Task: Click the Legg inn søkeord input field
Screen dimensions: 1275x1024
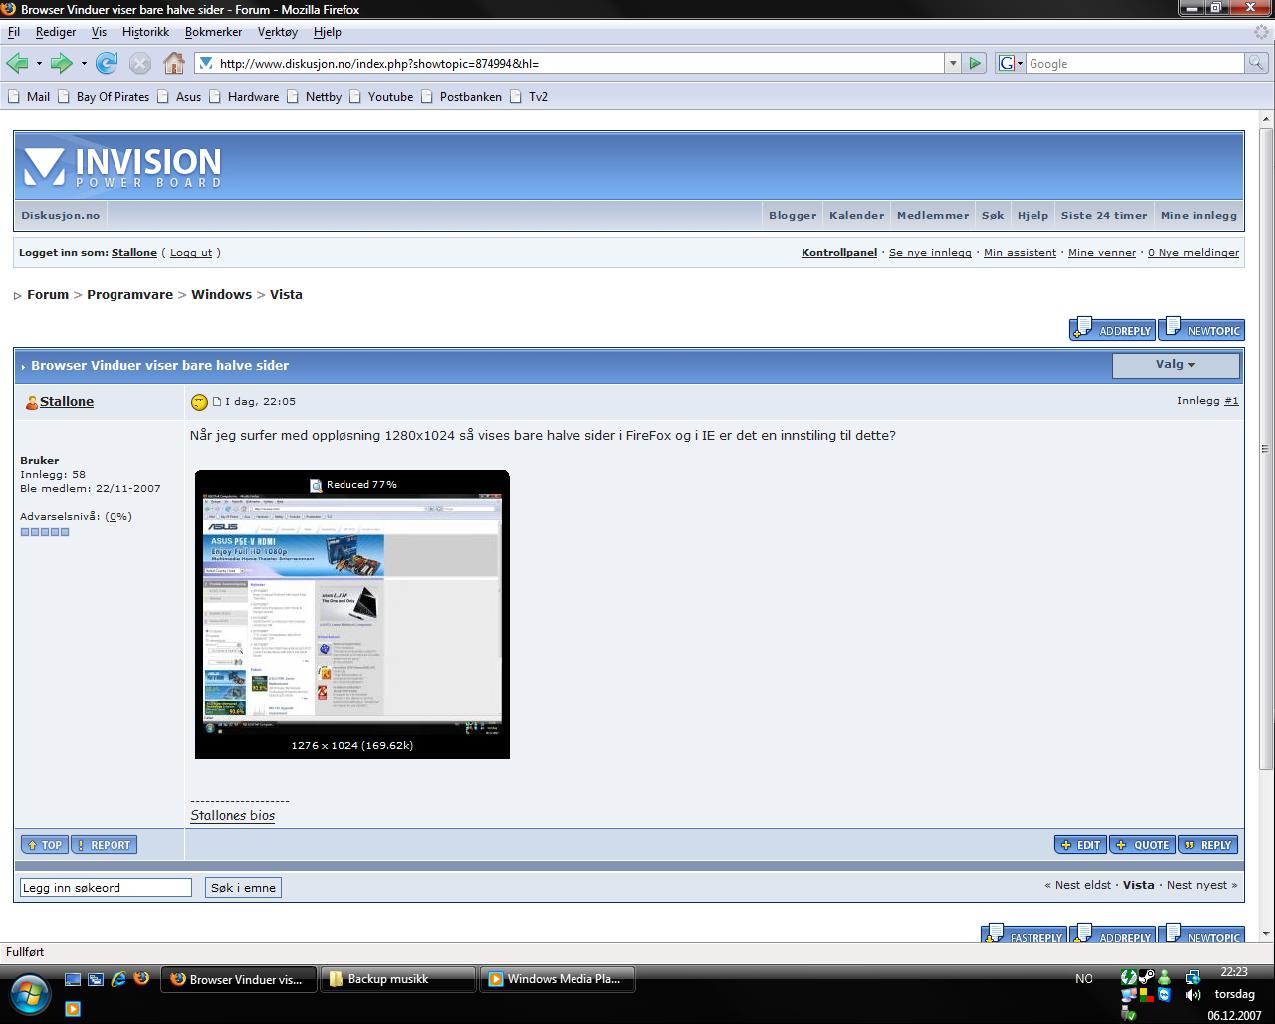Action: (x=106, y=888)
